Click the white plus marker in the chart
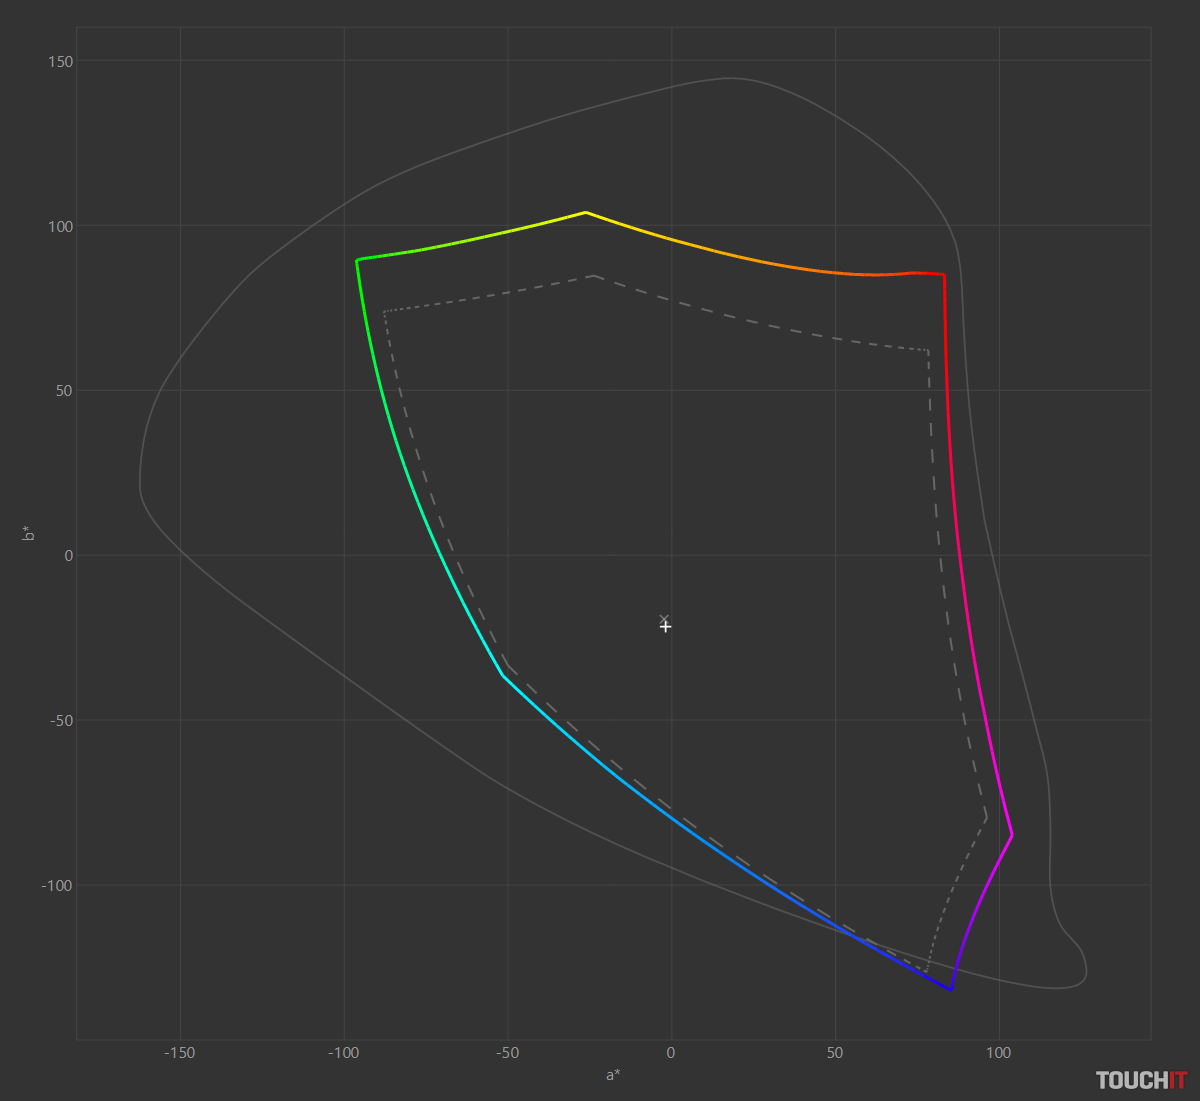1200x1101 pixels. (x=666, y=627)
